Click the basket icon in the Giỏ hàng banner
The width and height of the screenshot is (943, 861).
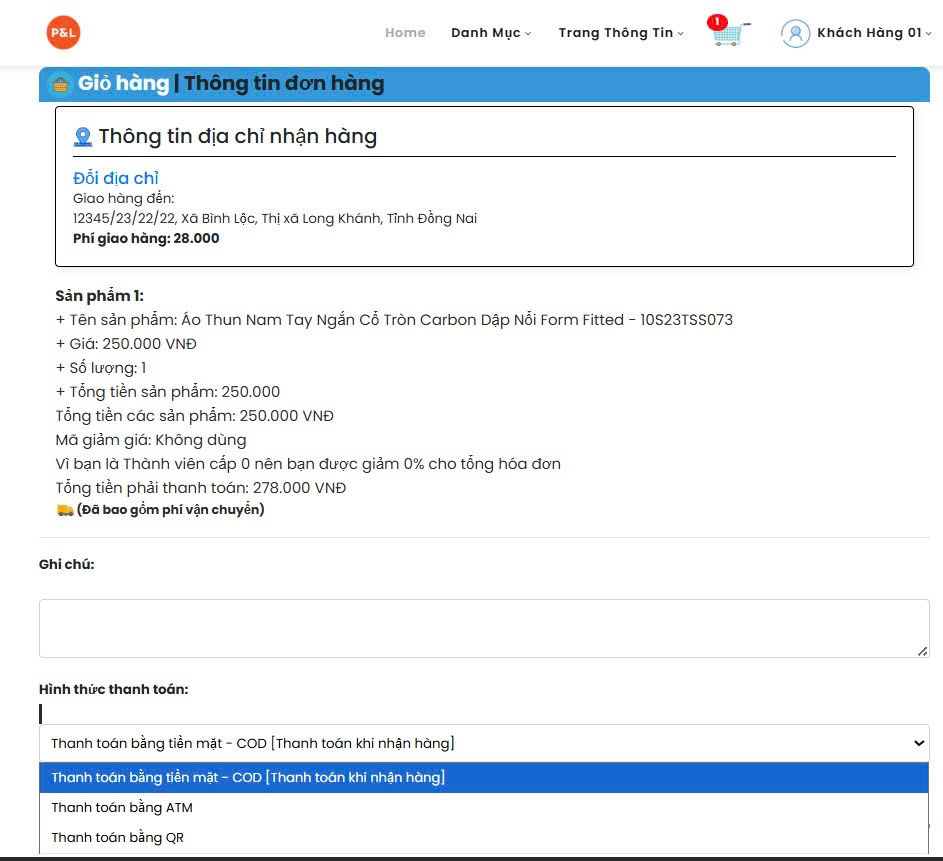pos(60,83)
